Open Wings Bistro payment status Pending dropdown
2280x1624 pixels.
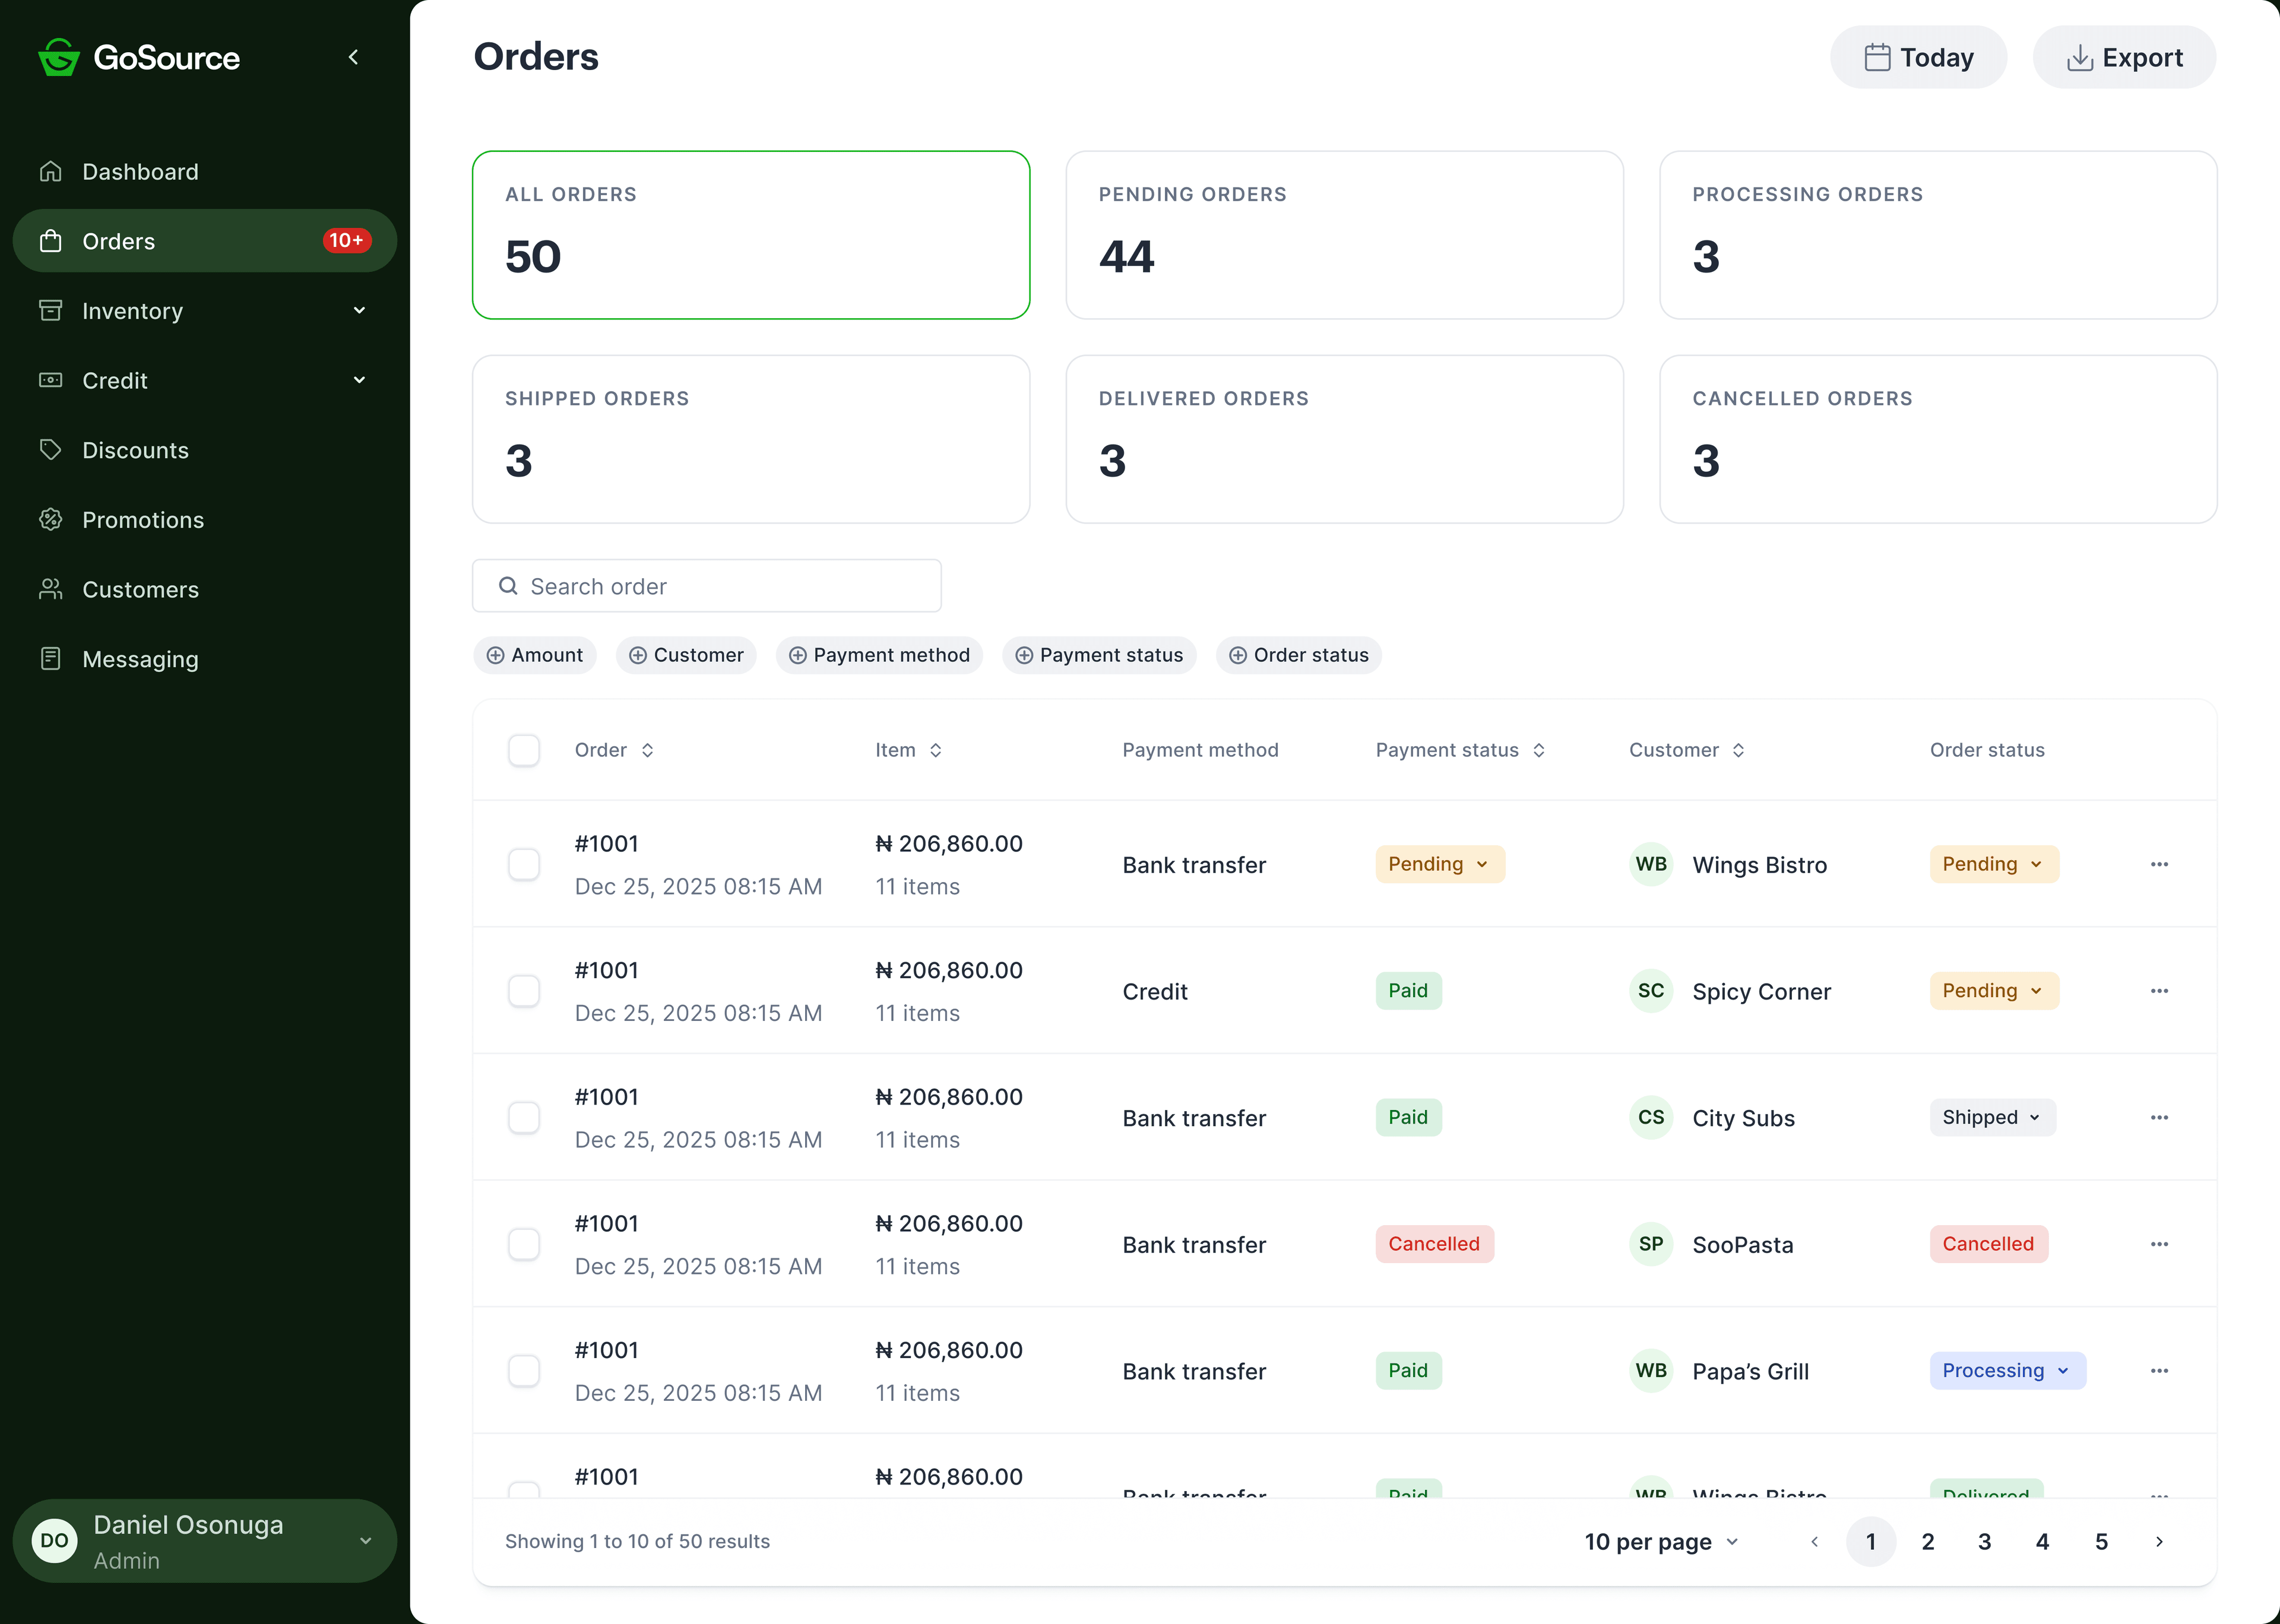tap(1439, 864)
